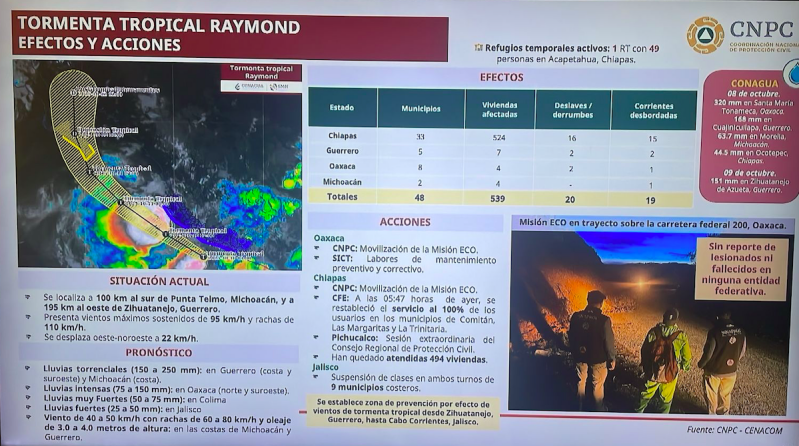Click the Jalisco heading under Acciones
This screenshot has width=799, height=446.
point(326,367)
